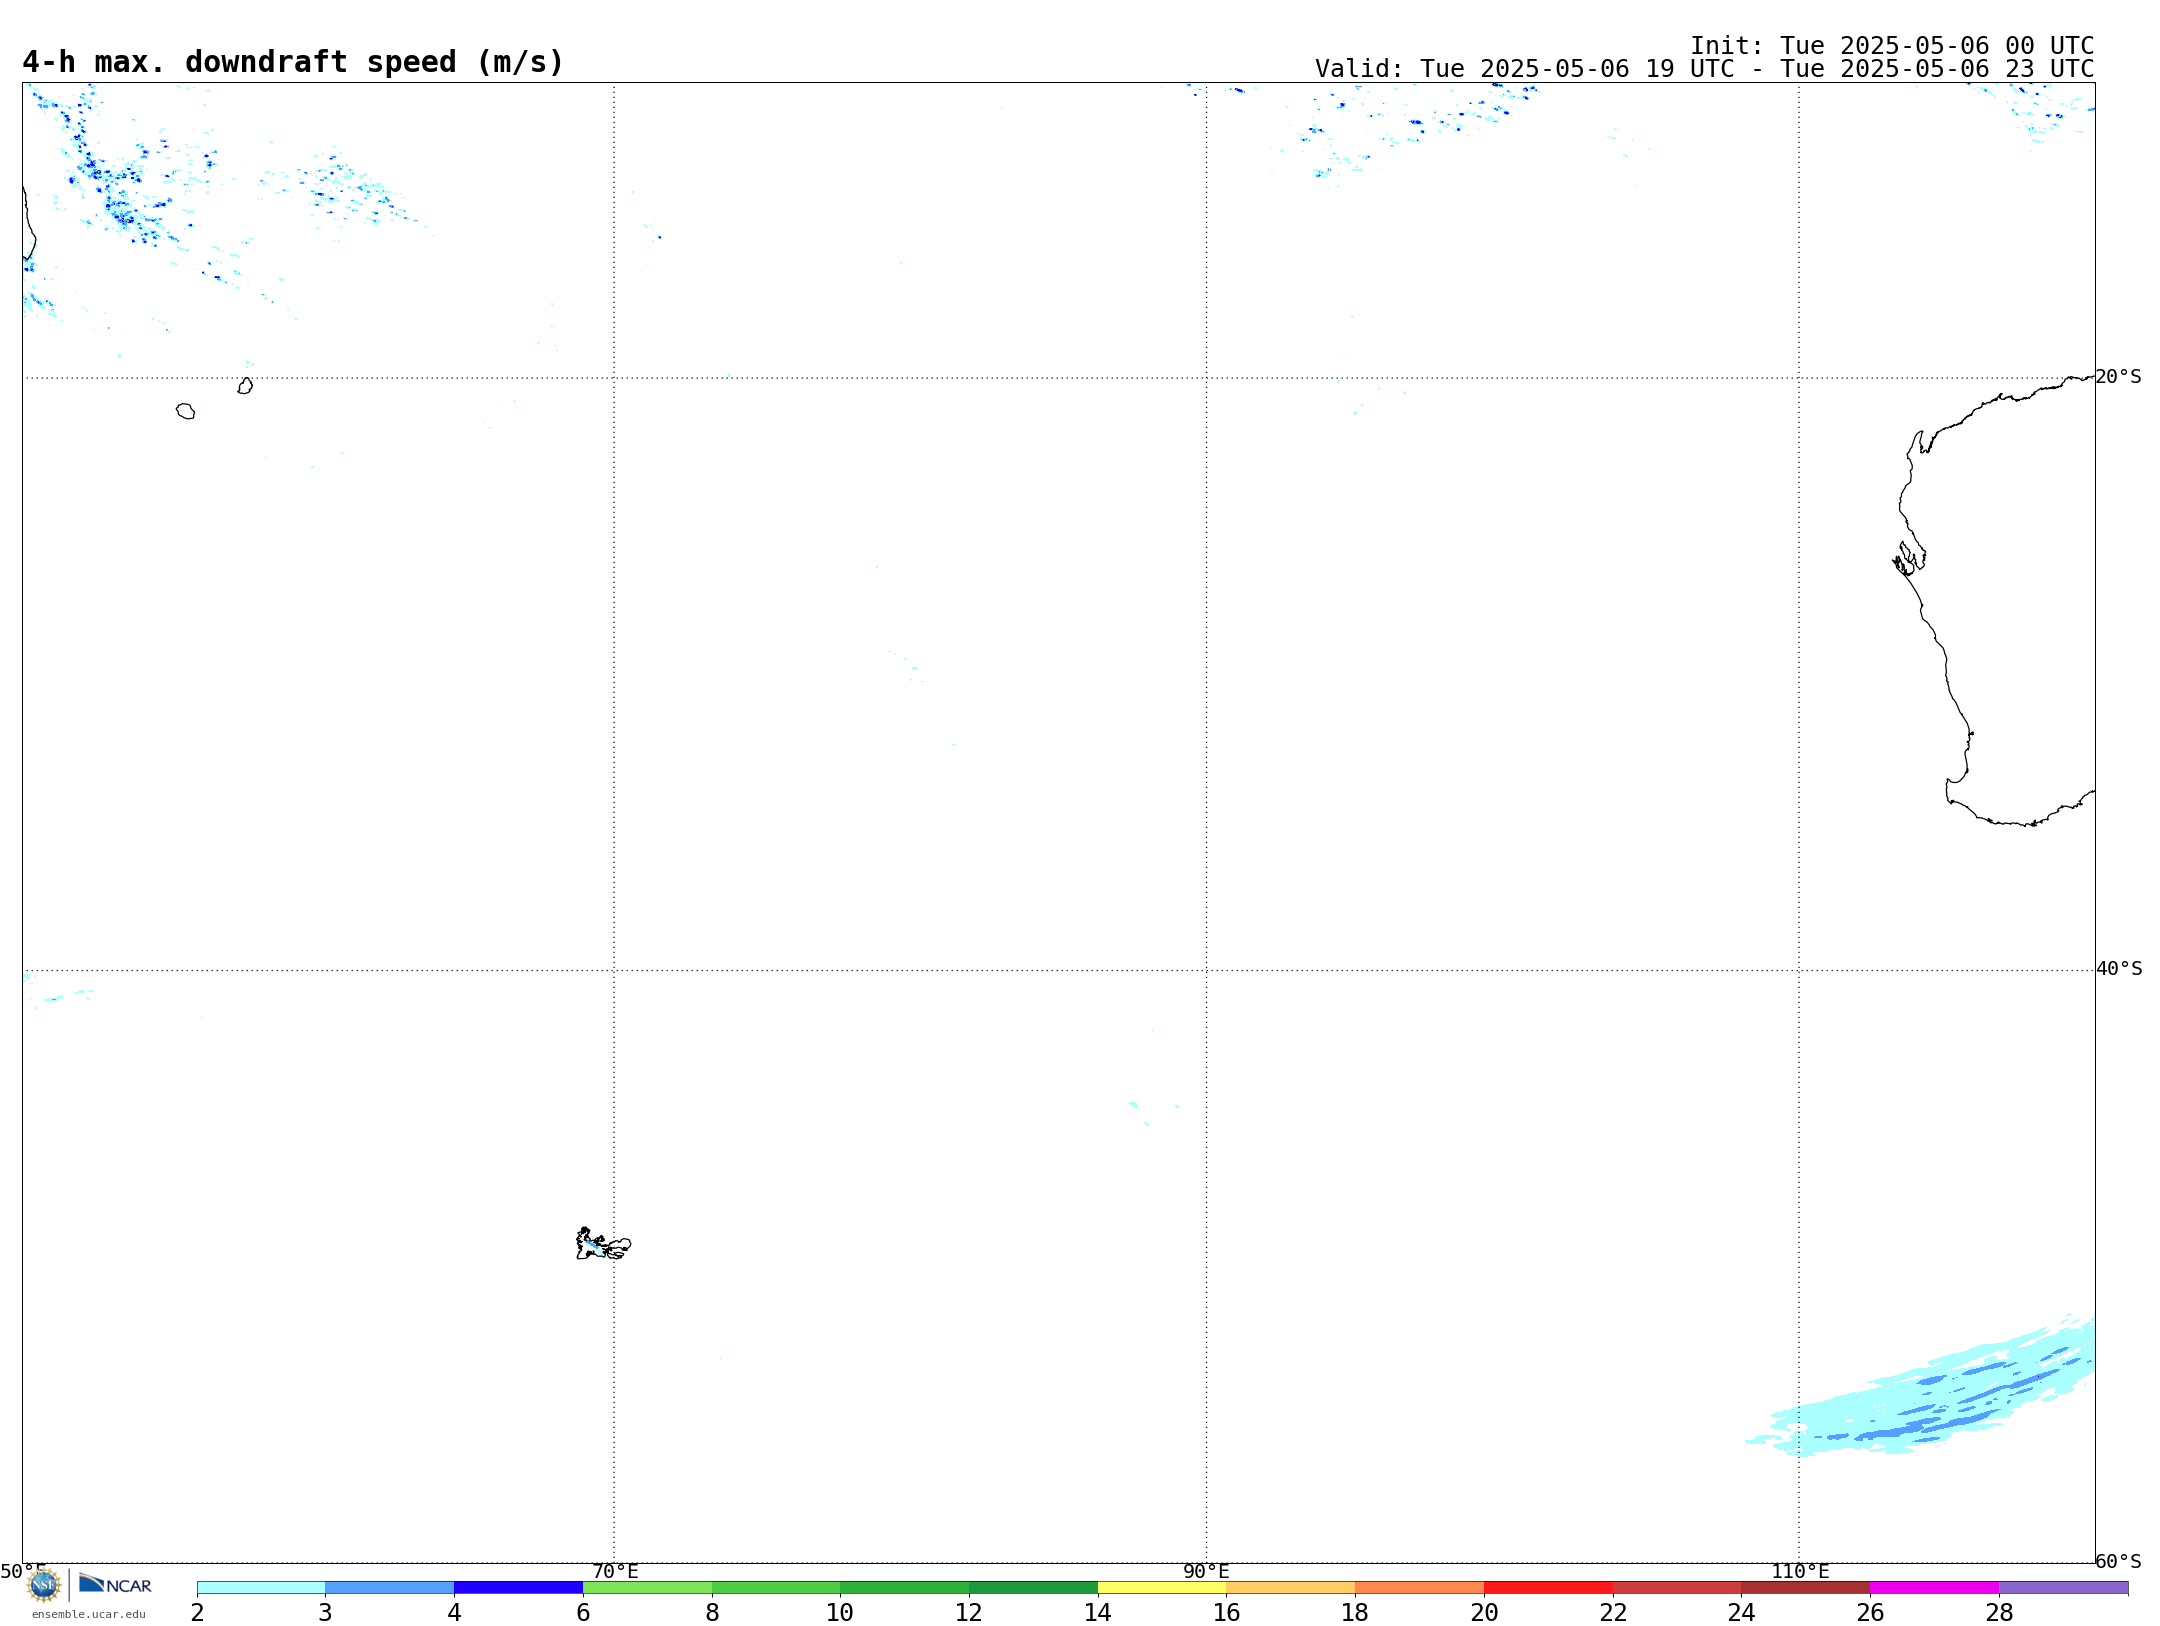
Task: Pick the orange 18–20 colorbar swatch
Action: pos(1419,1588)
